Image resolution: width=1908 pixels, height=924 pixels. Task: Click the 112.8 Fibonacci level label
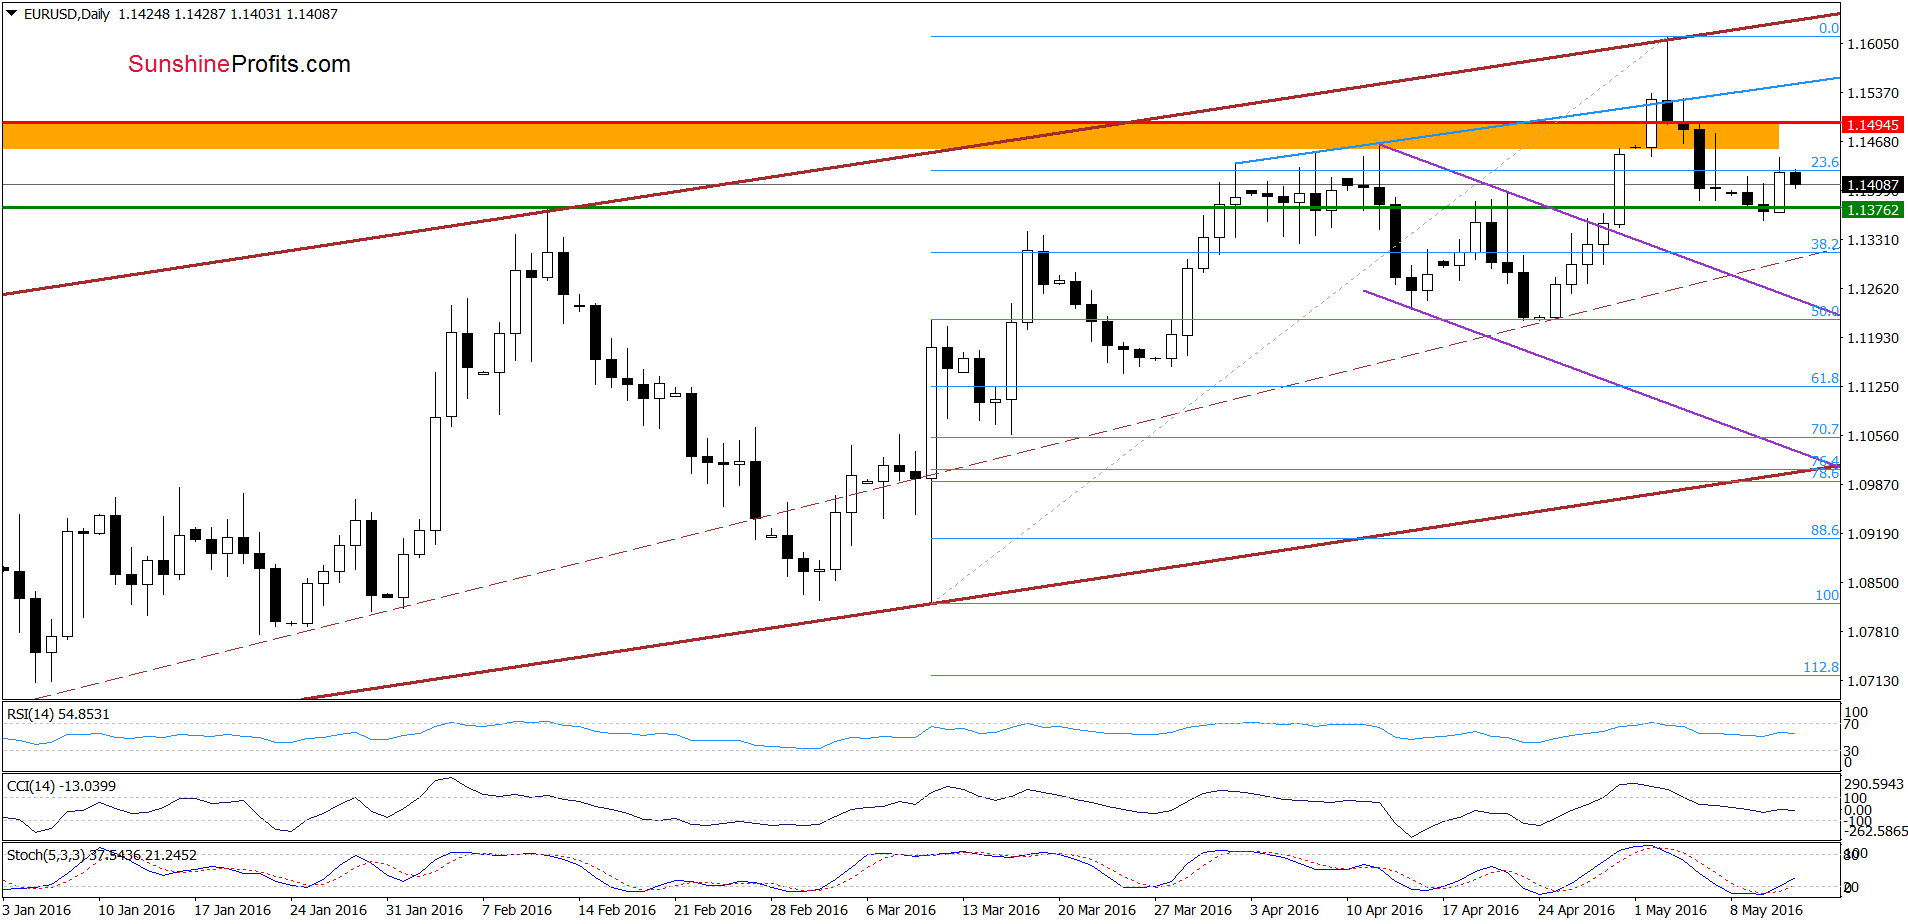click(1820, 667)
